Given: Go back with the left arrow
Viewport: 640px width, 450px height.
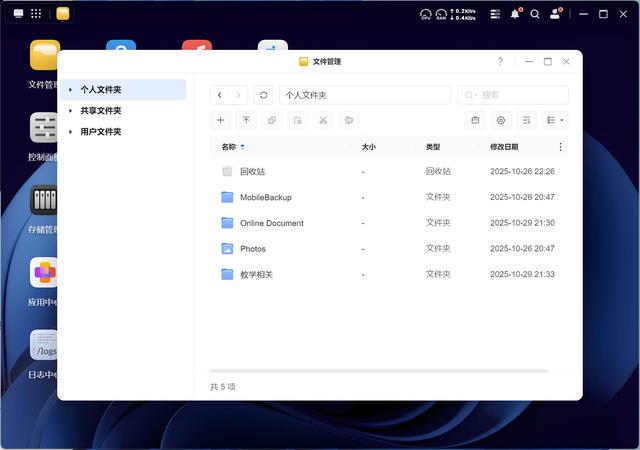Looking at the screenshot, I should click(x=220, y=95).
